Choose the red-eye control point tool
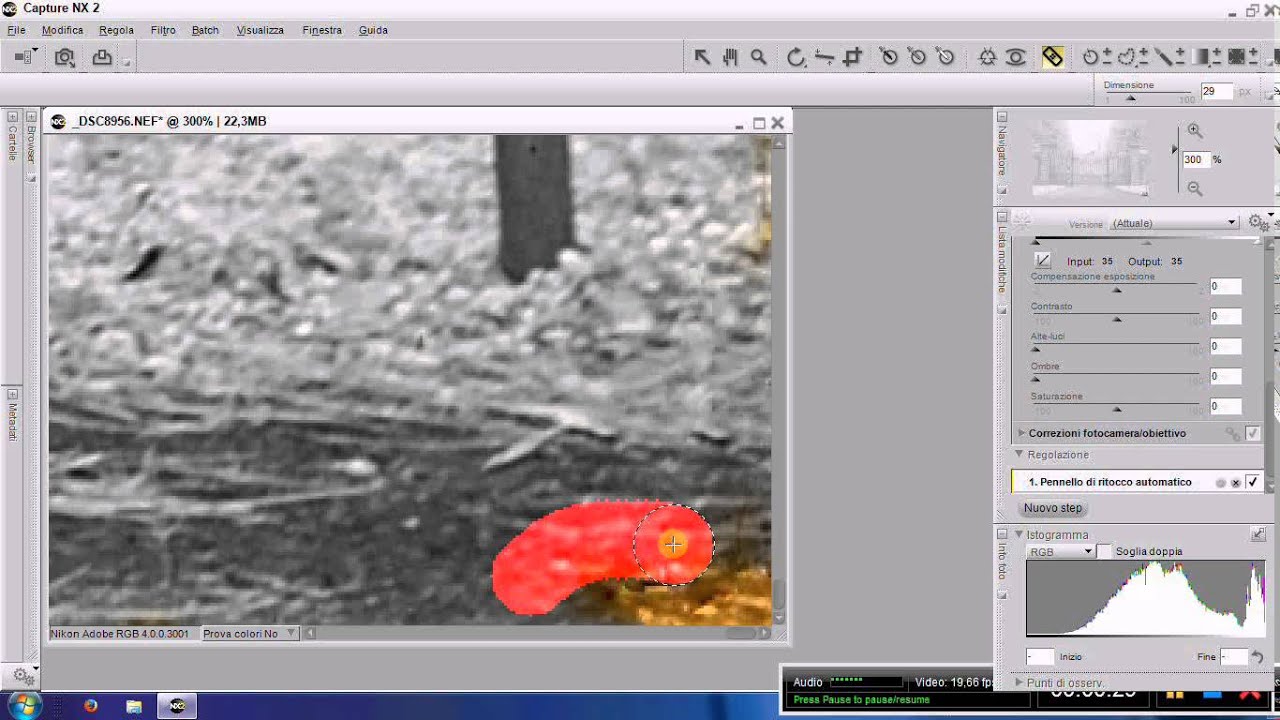Screen dimensions: 1280x720 point(1016,57)
